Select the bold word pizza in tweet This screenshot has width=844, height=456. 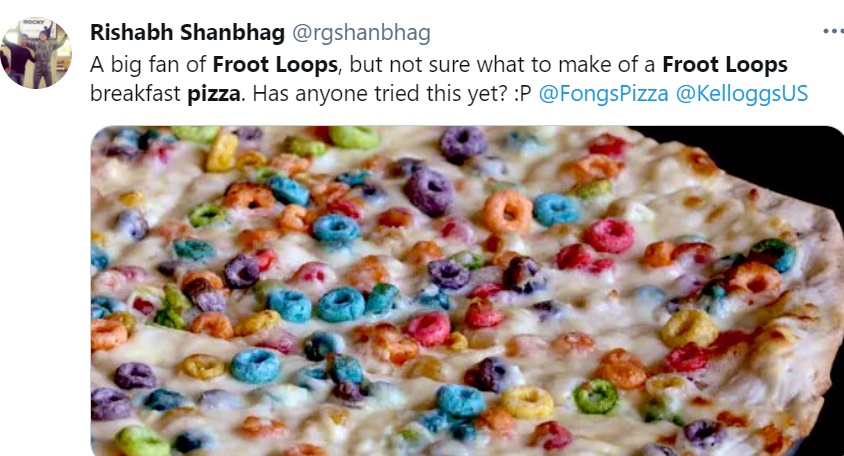(x=213, y=94)
